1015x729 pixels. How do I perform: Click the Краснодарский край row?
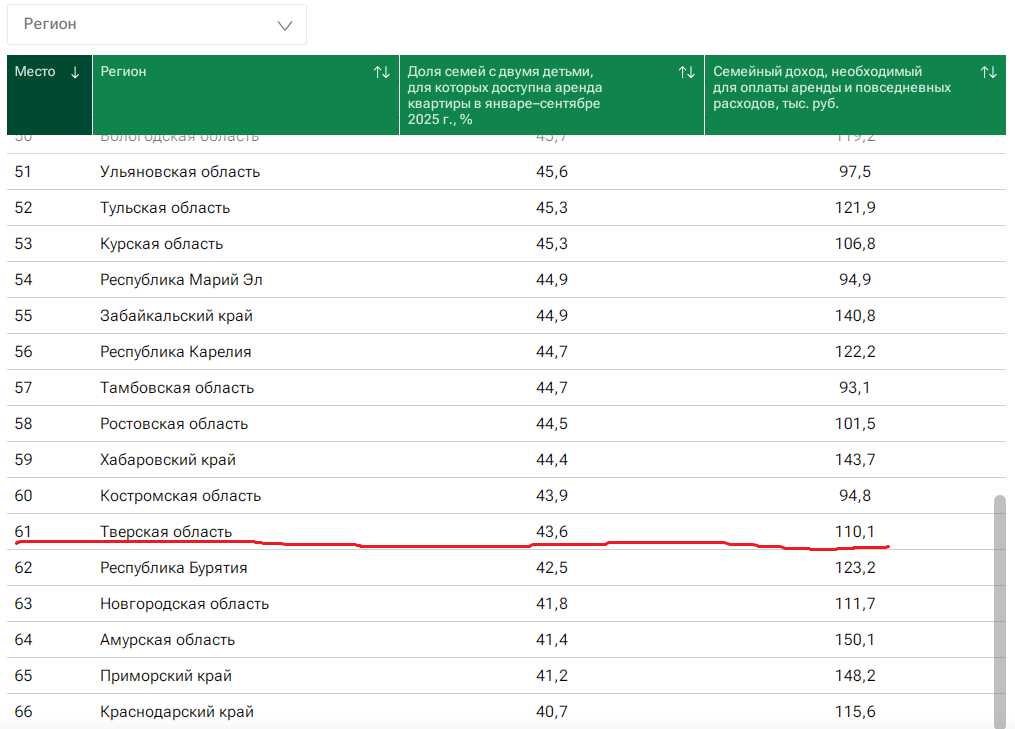click(176, 712)
